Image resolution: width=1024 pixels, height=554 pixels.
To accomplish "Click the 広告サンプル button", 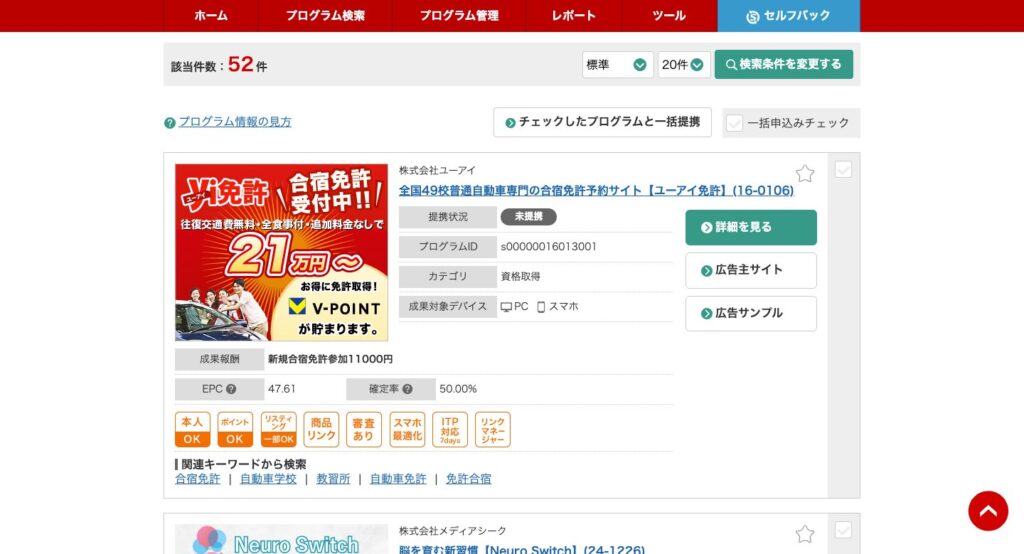I will point(751,314).
